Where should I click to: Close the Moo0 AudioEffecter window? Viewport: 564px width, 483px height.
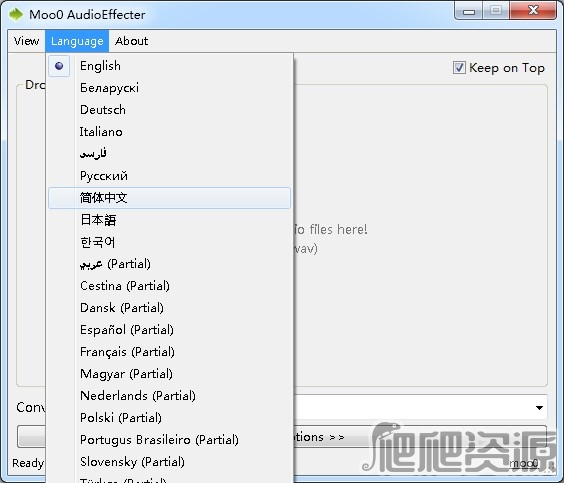533,11
